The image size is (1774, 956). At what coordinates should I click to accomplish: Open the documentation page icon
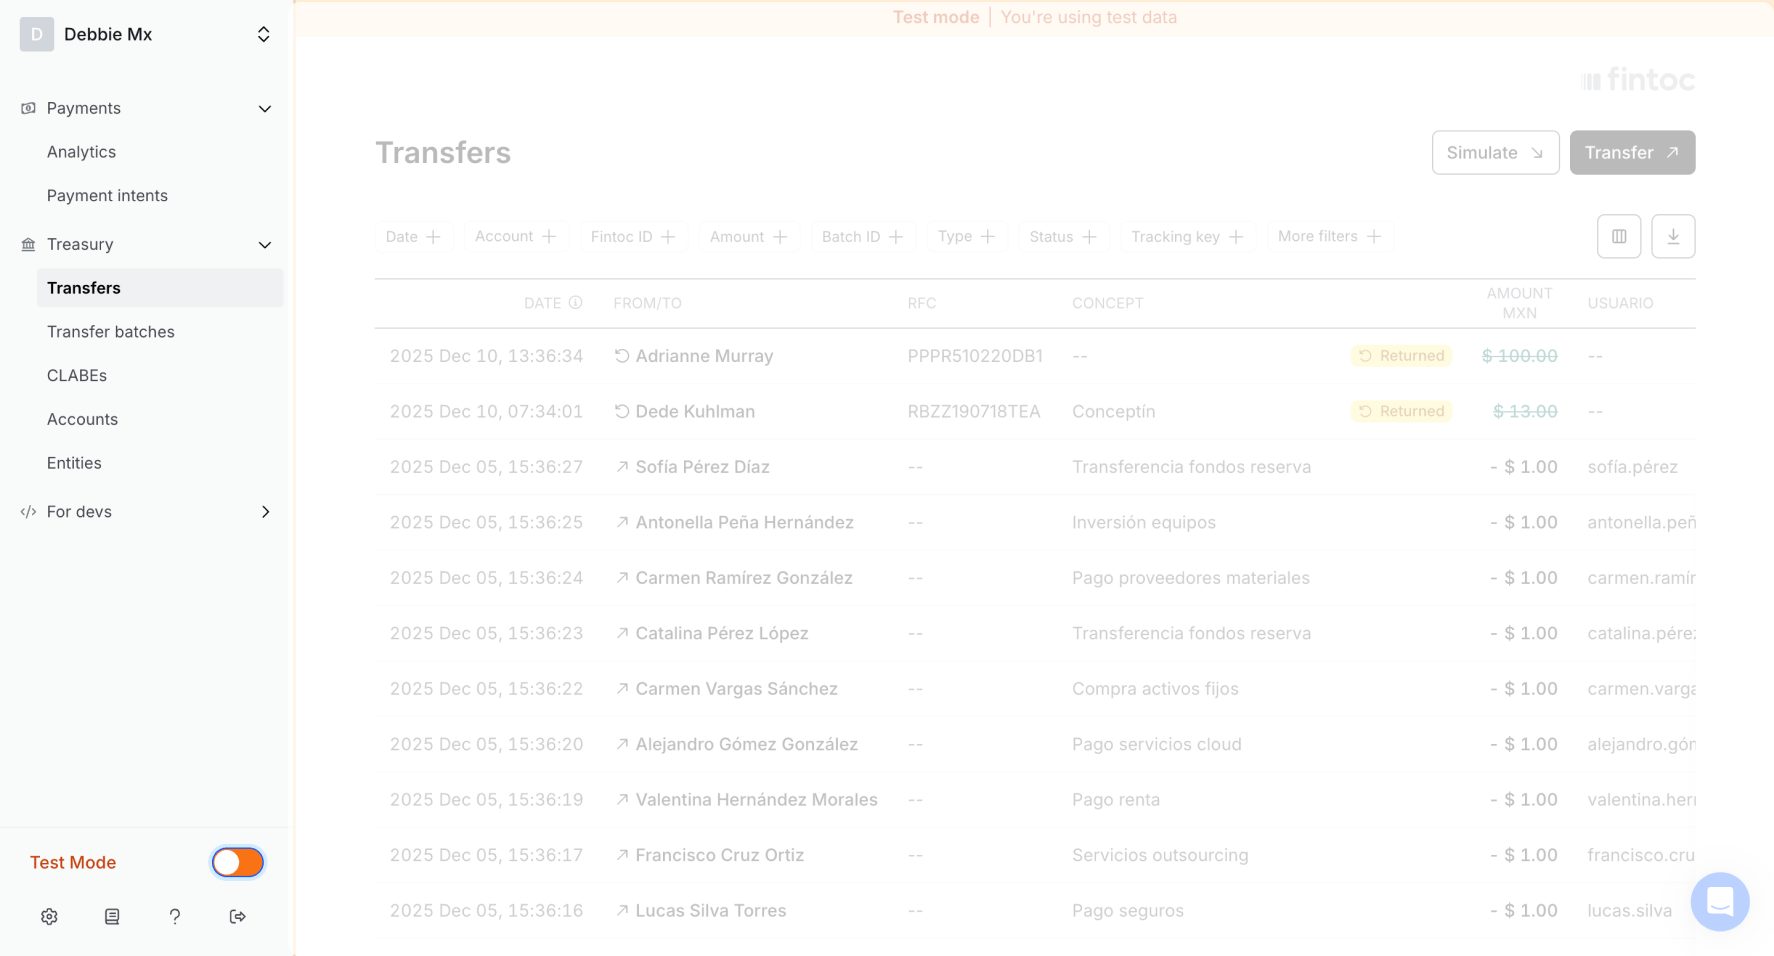(x=112, y=916)
